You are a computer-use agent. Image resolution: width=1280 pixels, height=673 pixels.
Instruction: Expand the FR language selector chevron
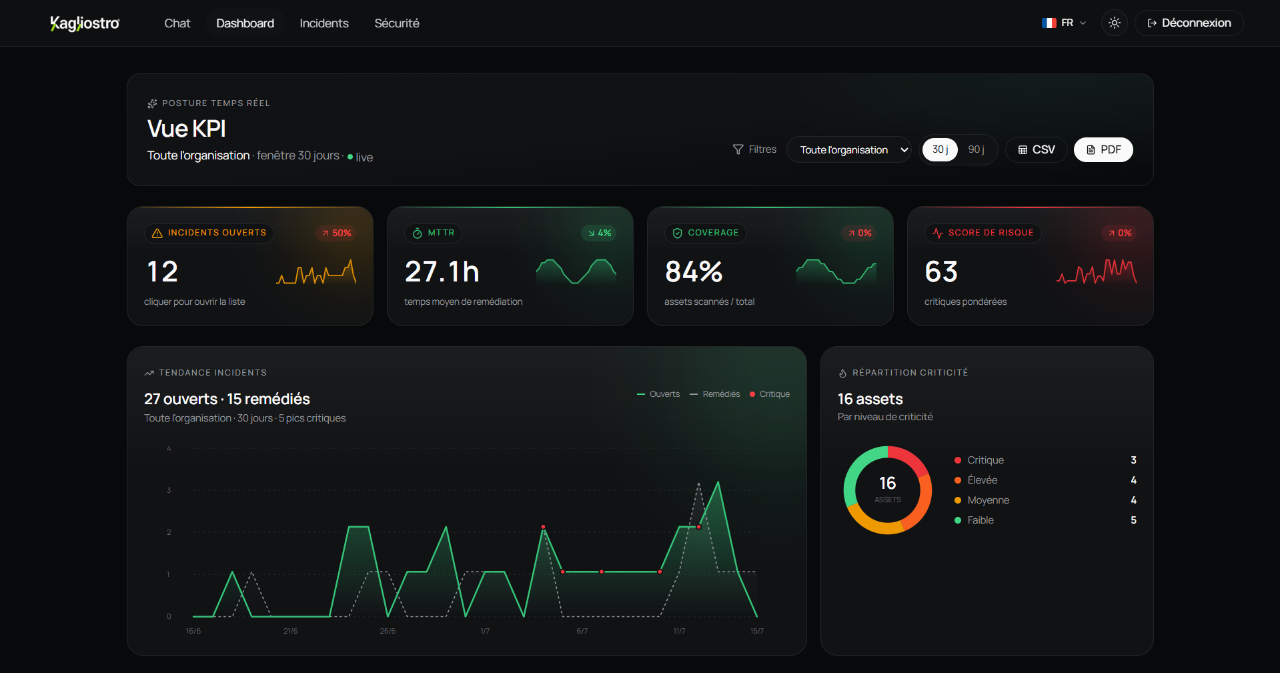pos(1083,23)
